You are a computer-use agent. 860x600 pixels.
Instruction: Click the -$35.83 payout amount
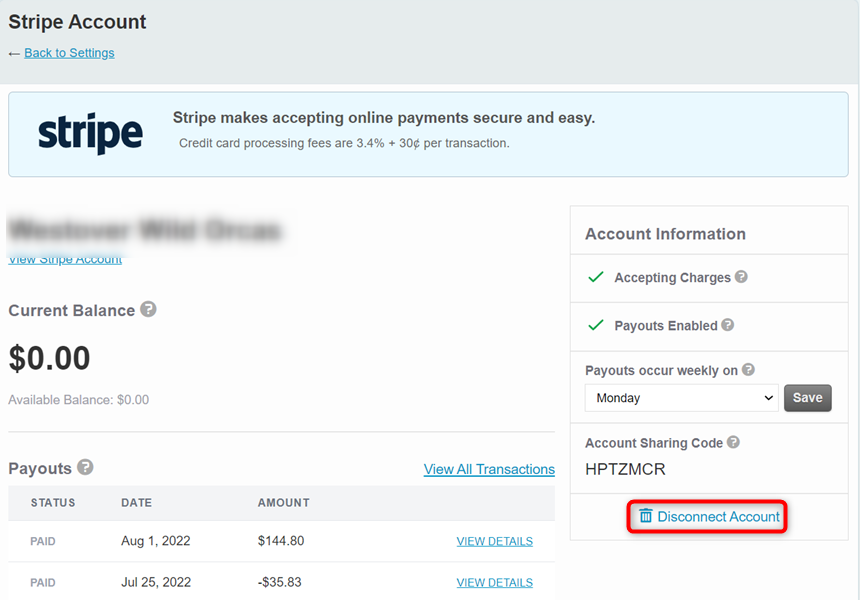point(280,582)
